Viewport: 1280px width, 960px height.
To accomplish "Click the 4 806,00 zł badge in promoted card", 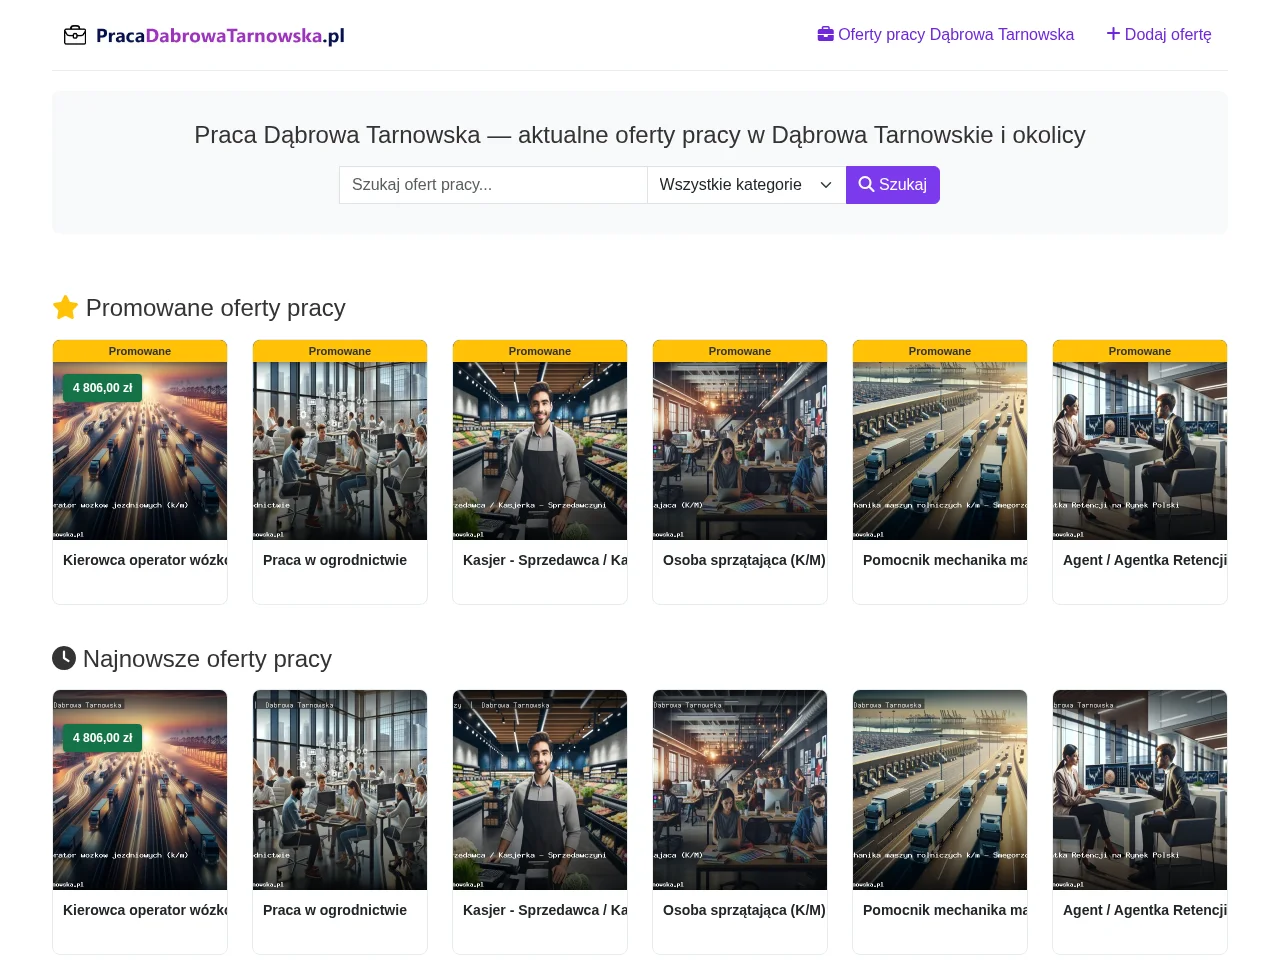I will (x=102, y=388).
